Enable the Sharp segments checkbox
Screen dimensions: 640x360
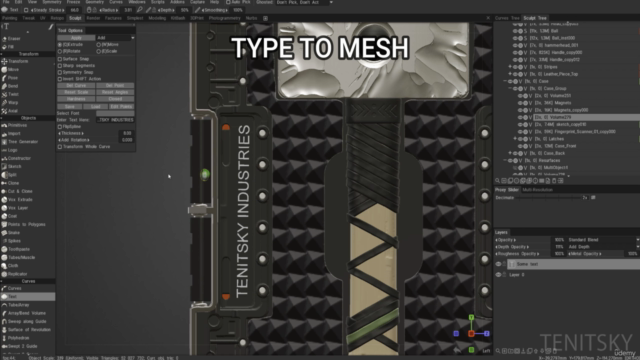pyautogui.click(x=60, y=65)
